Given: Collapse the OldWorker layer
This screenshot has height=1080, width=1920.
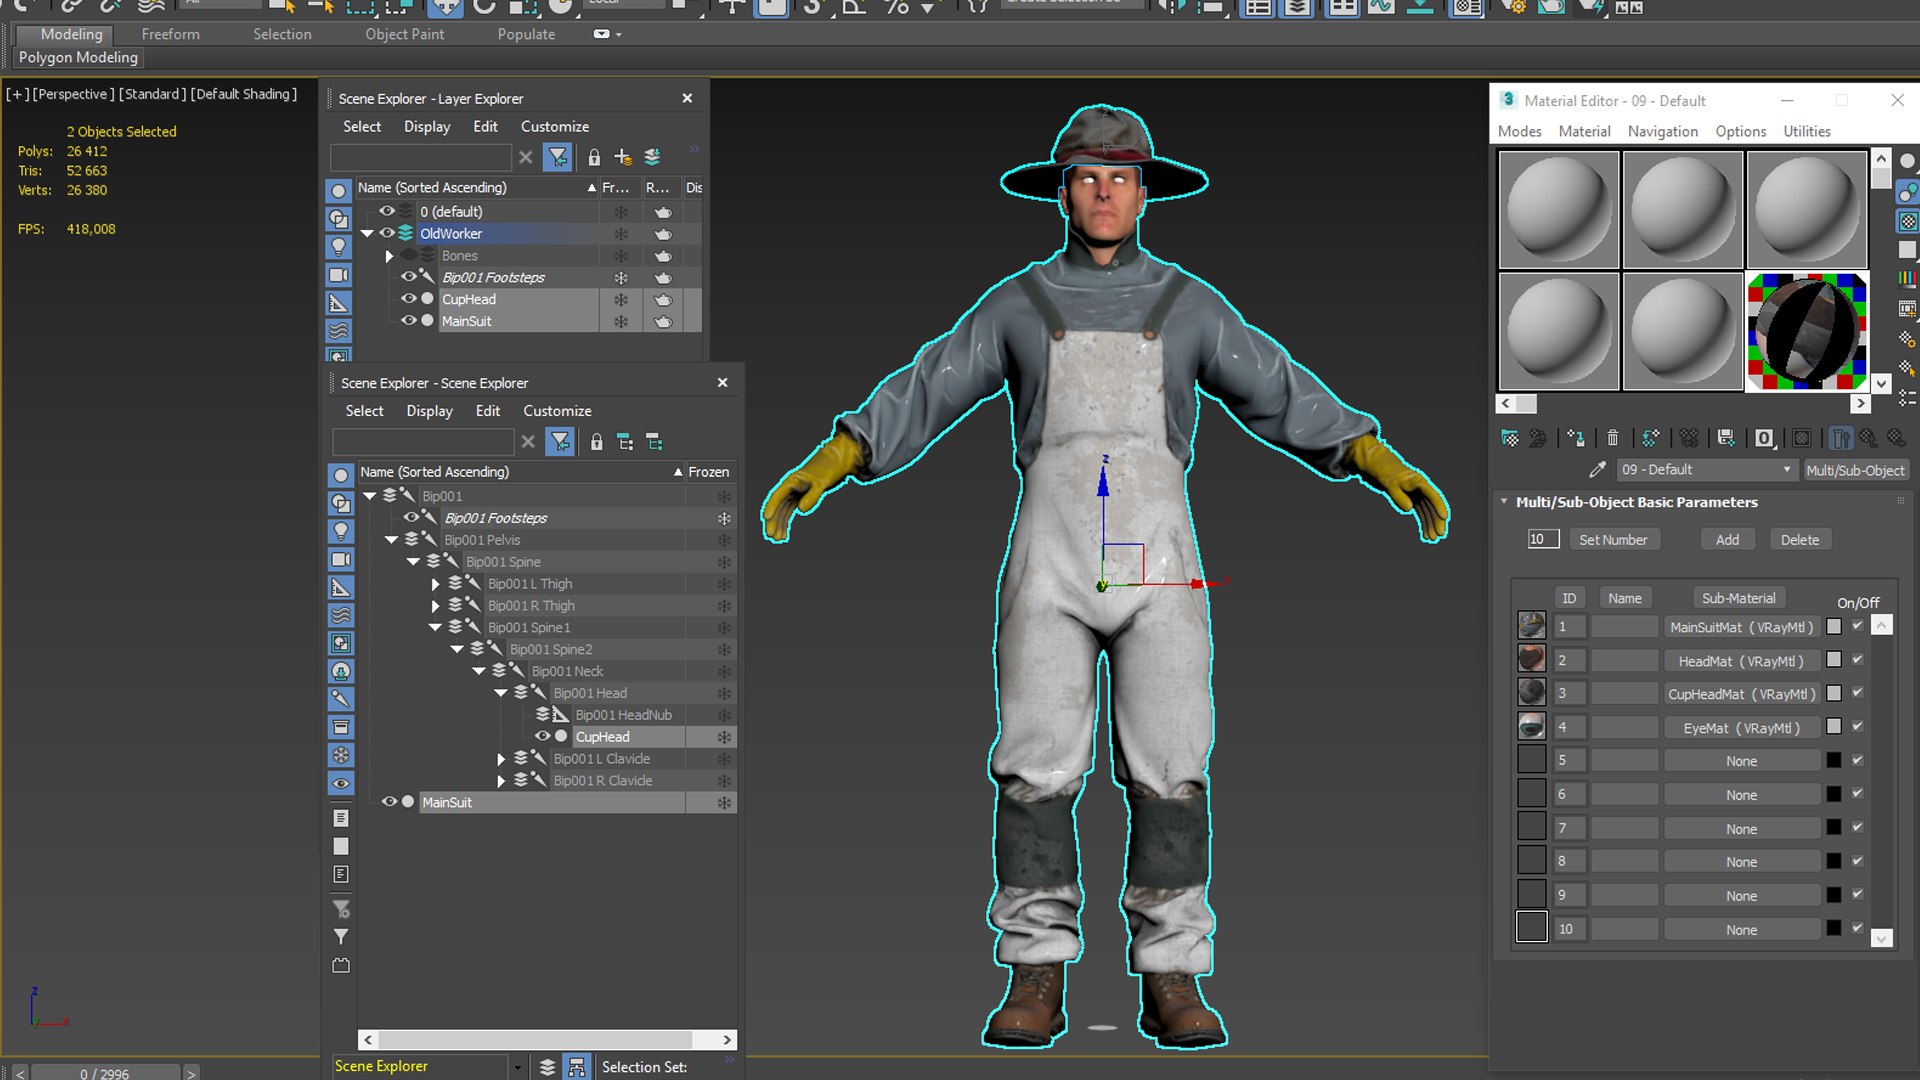Looking at the screenshot, I should coord(367,233).
